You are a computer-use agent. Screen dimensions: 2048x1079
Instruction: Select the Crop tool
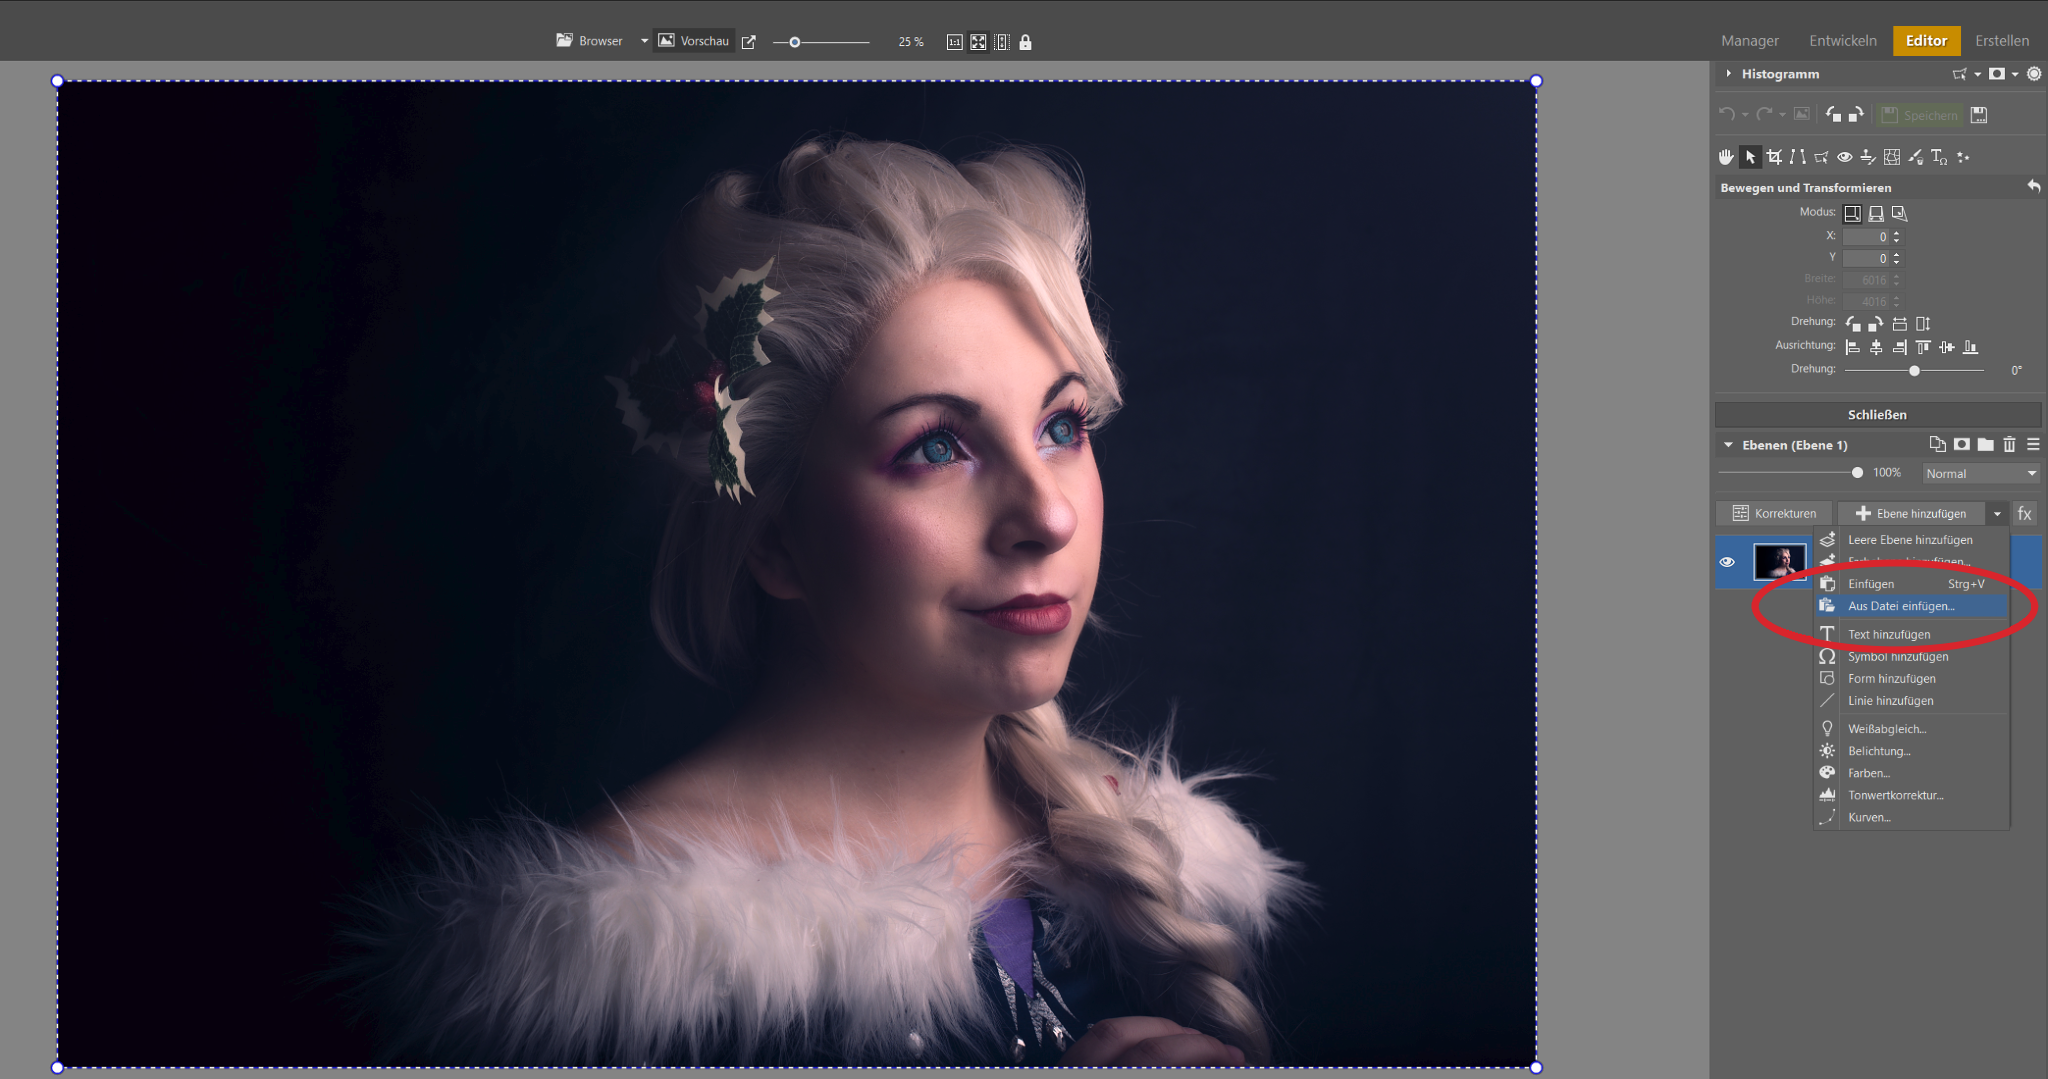pyautogui.click(x=1774, y=157)
